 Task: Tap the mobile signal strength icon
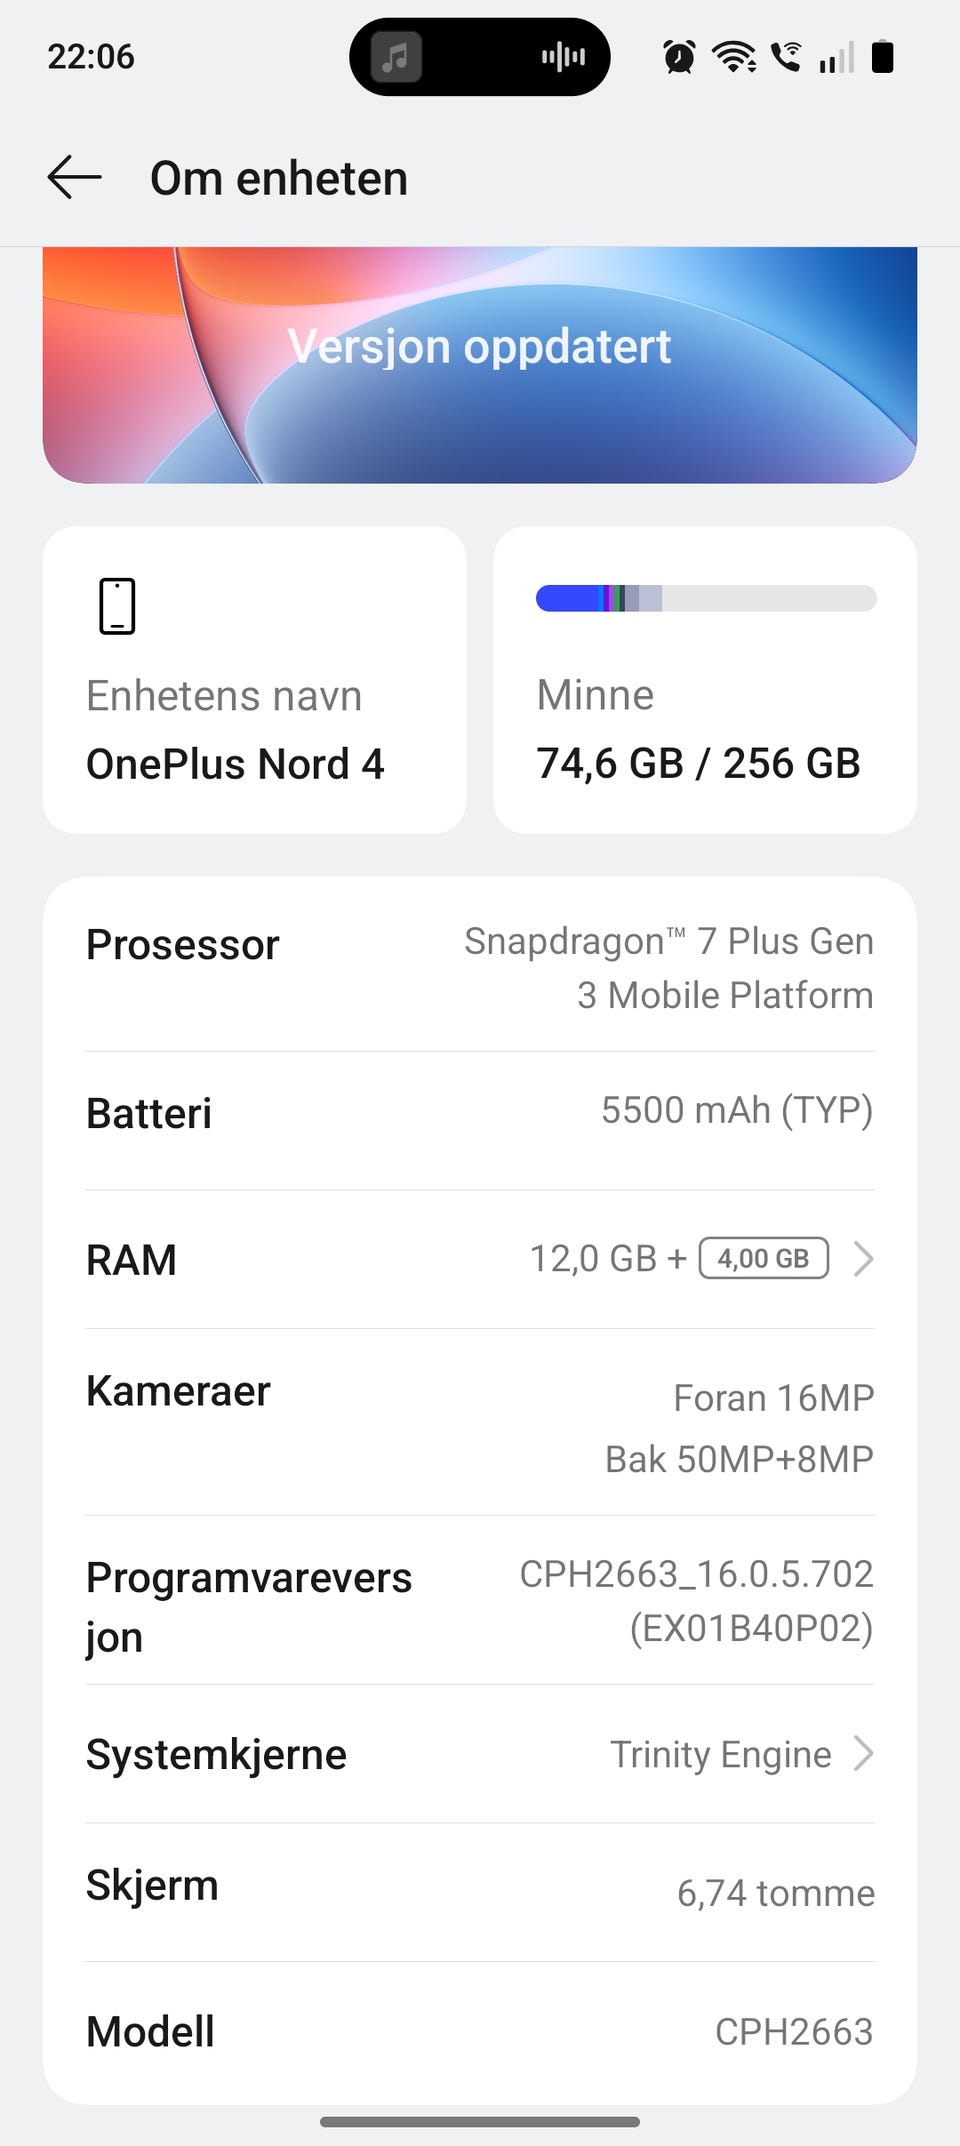[x=837, y=57]
